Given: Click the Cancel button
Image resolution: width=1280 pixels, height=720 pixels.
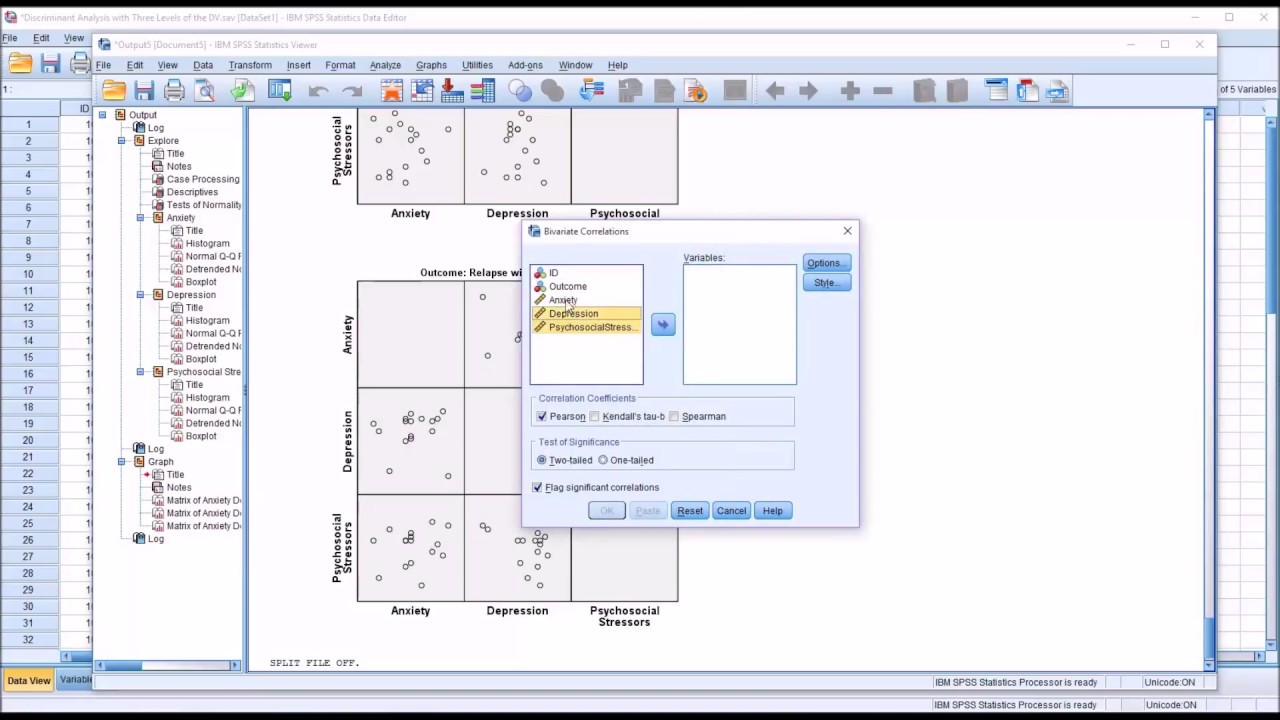Looking at the screenshot, I should (x=731, y=511).
